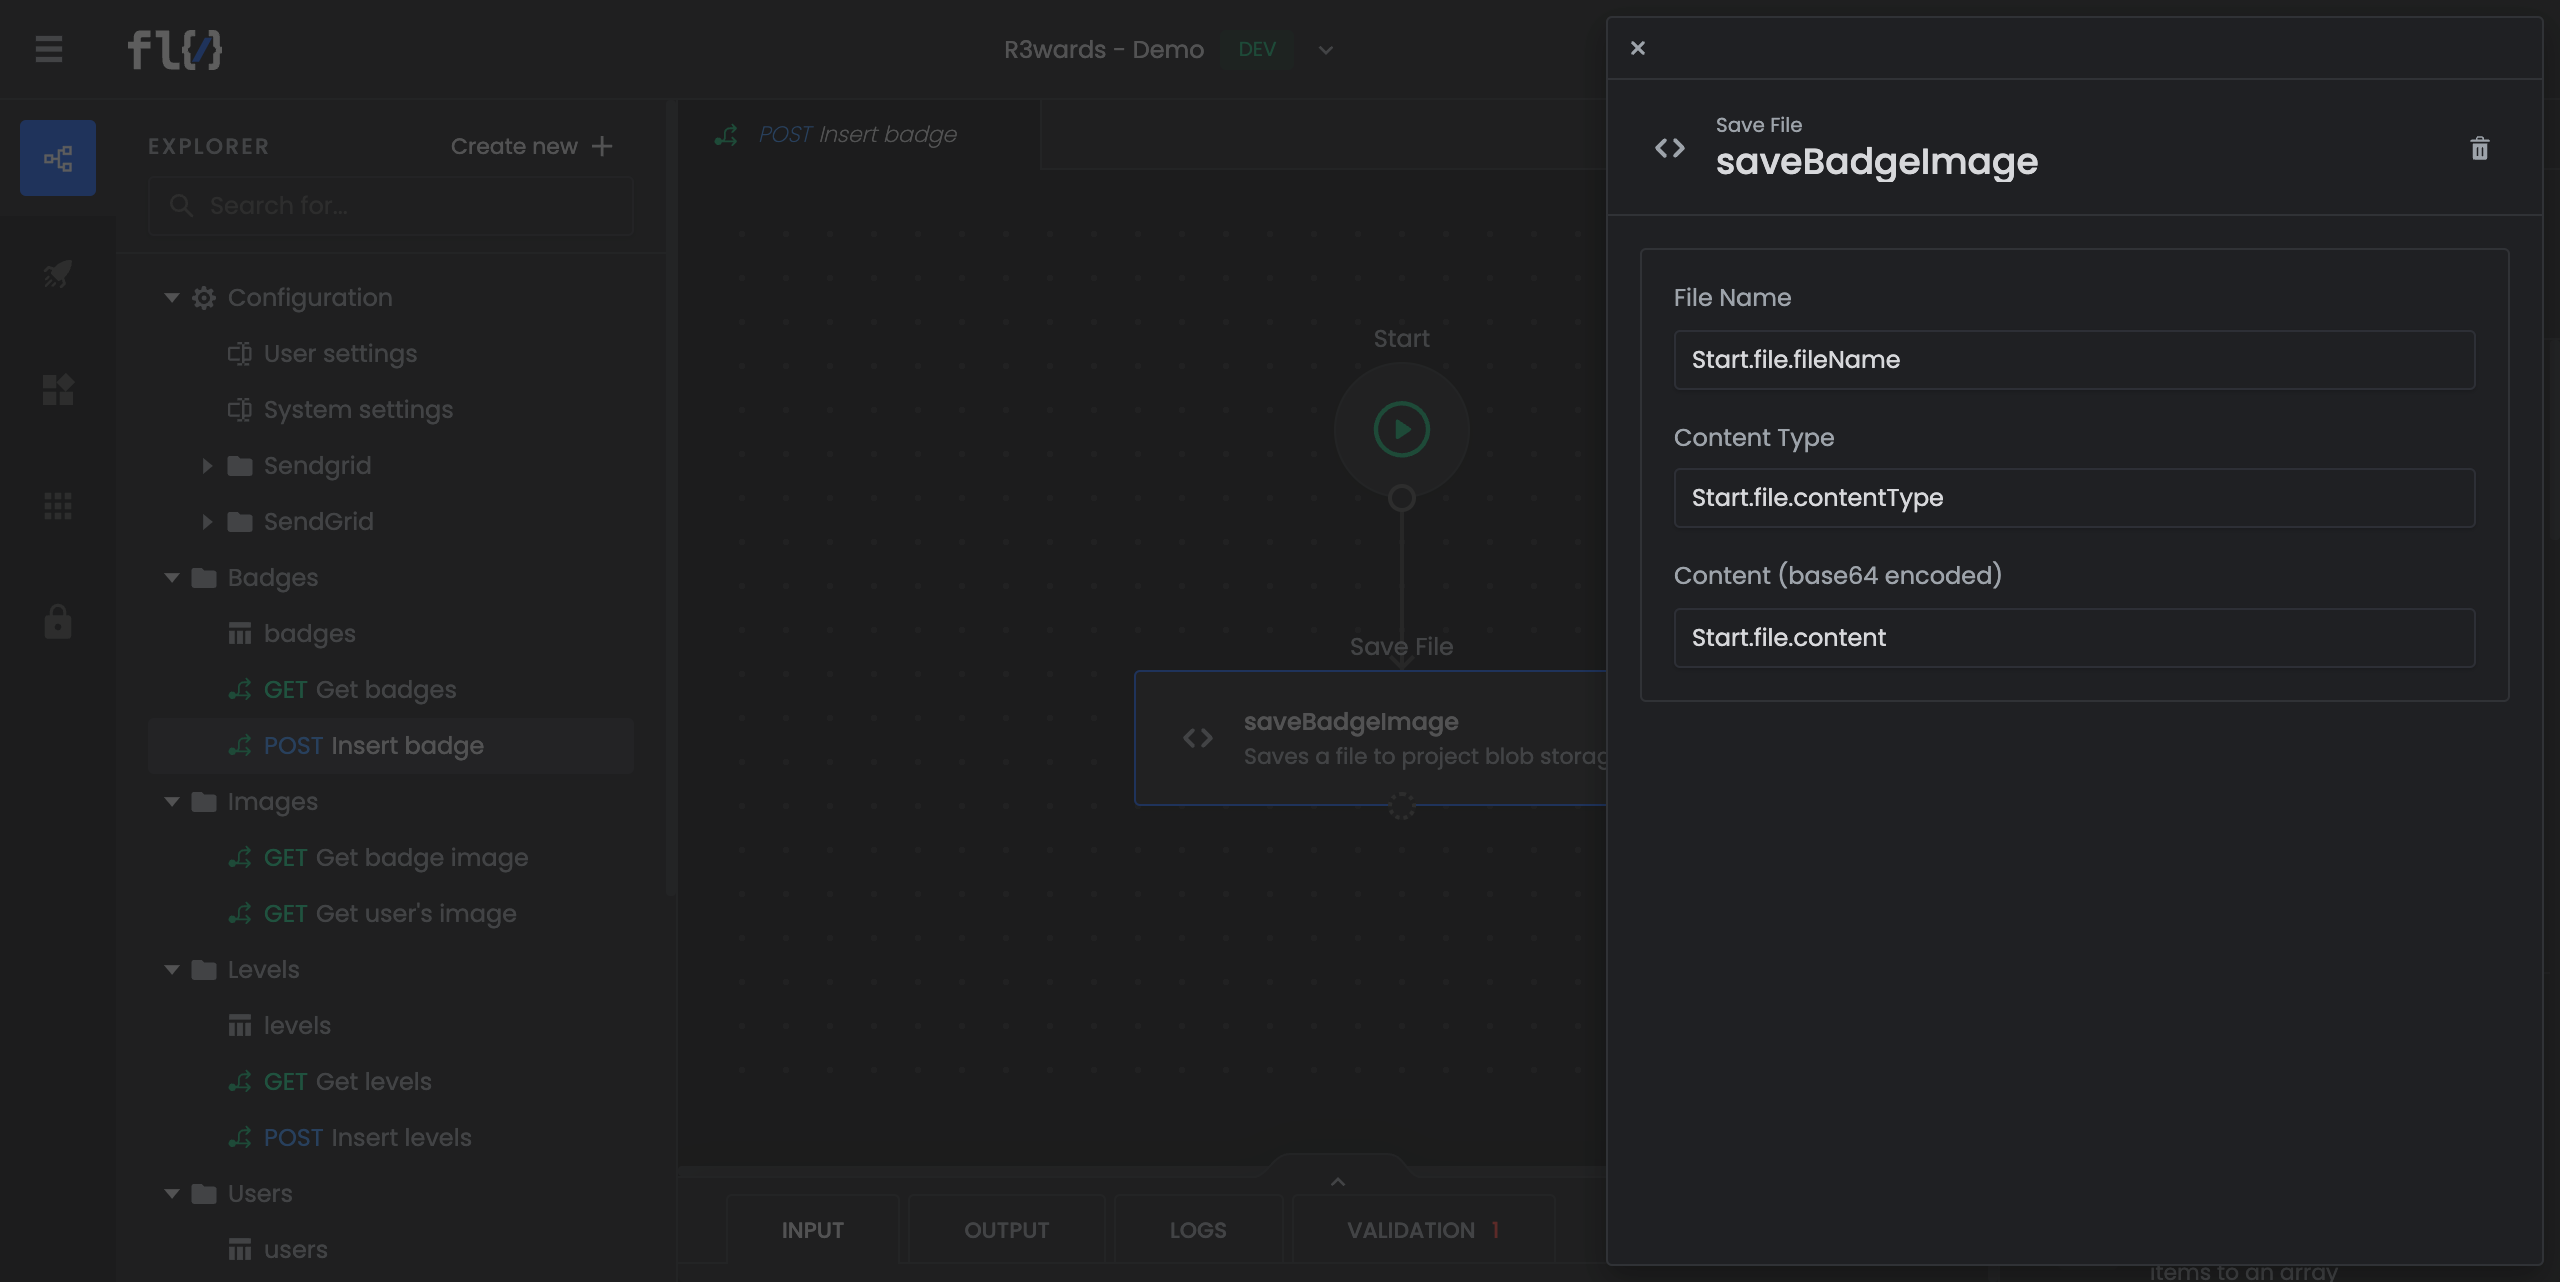
Task: Click the code icon in Save File header
Action: click(x=1670, y=149)
